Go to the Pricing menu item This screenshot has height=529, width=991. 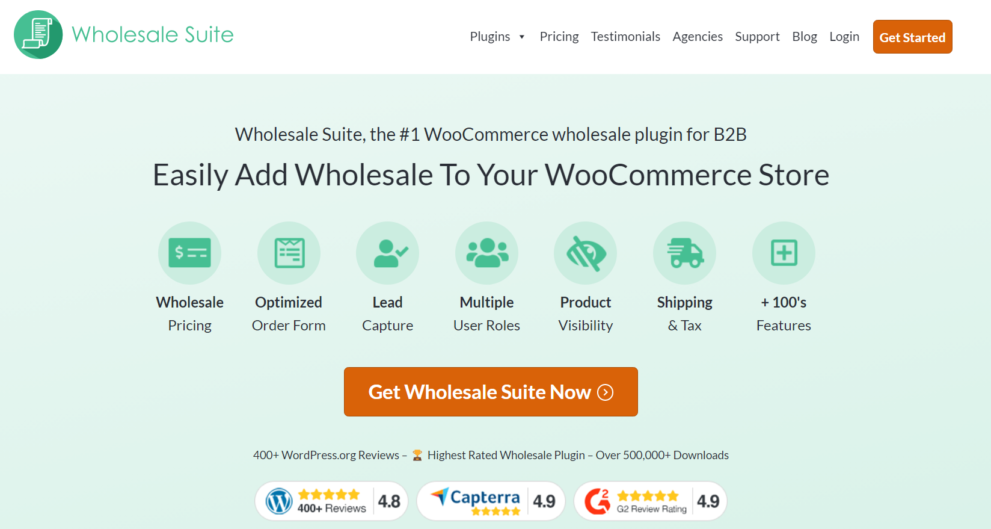(559, 37)
